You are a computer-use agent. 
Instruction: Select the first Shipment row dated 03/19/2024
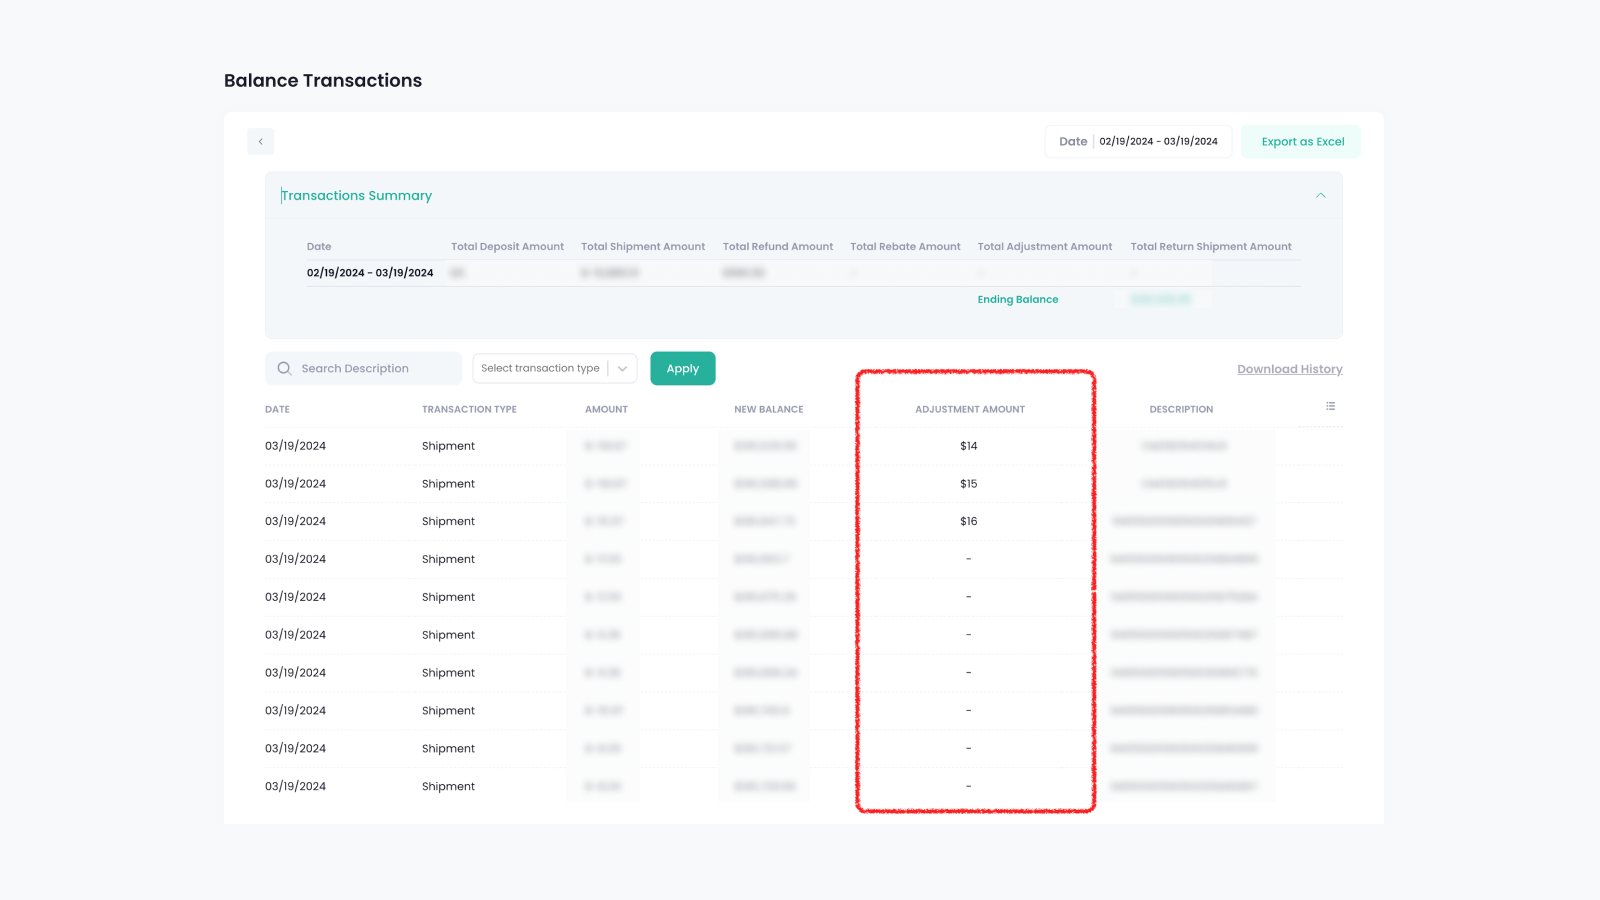(448, 446)
